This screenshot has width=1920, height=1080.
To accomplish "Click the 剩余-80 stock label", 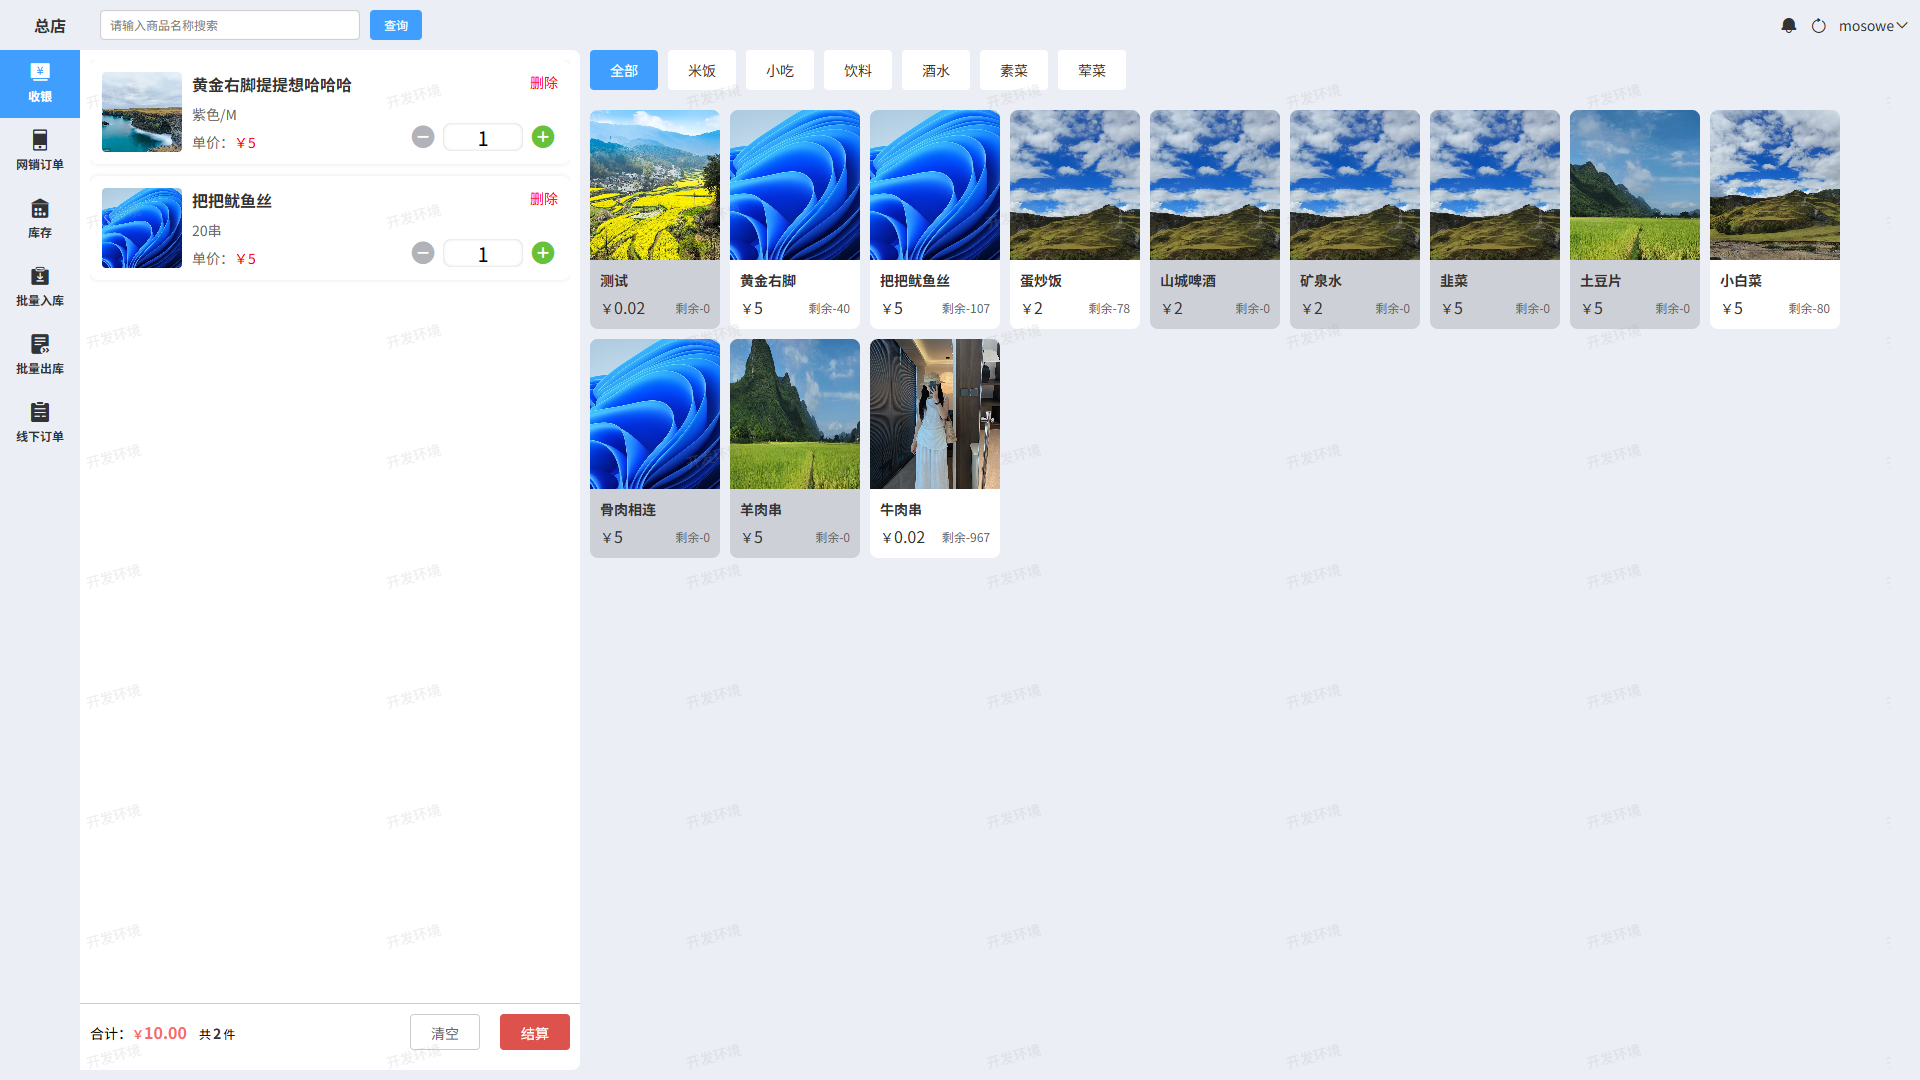I will pyautogui.click(x=1809, y=309).
